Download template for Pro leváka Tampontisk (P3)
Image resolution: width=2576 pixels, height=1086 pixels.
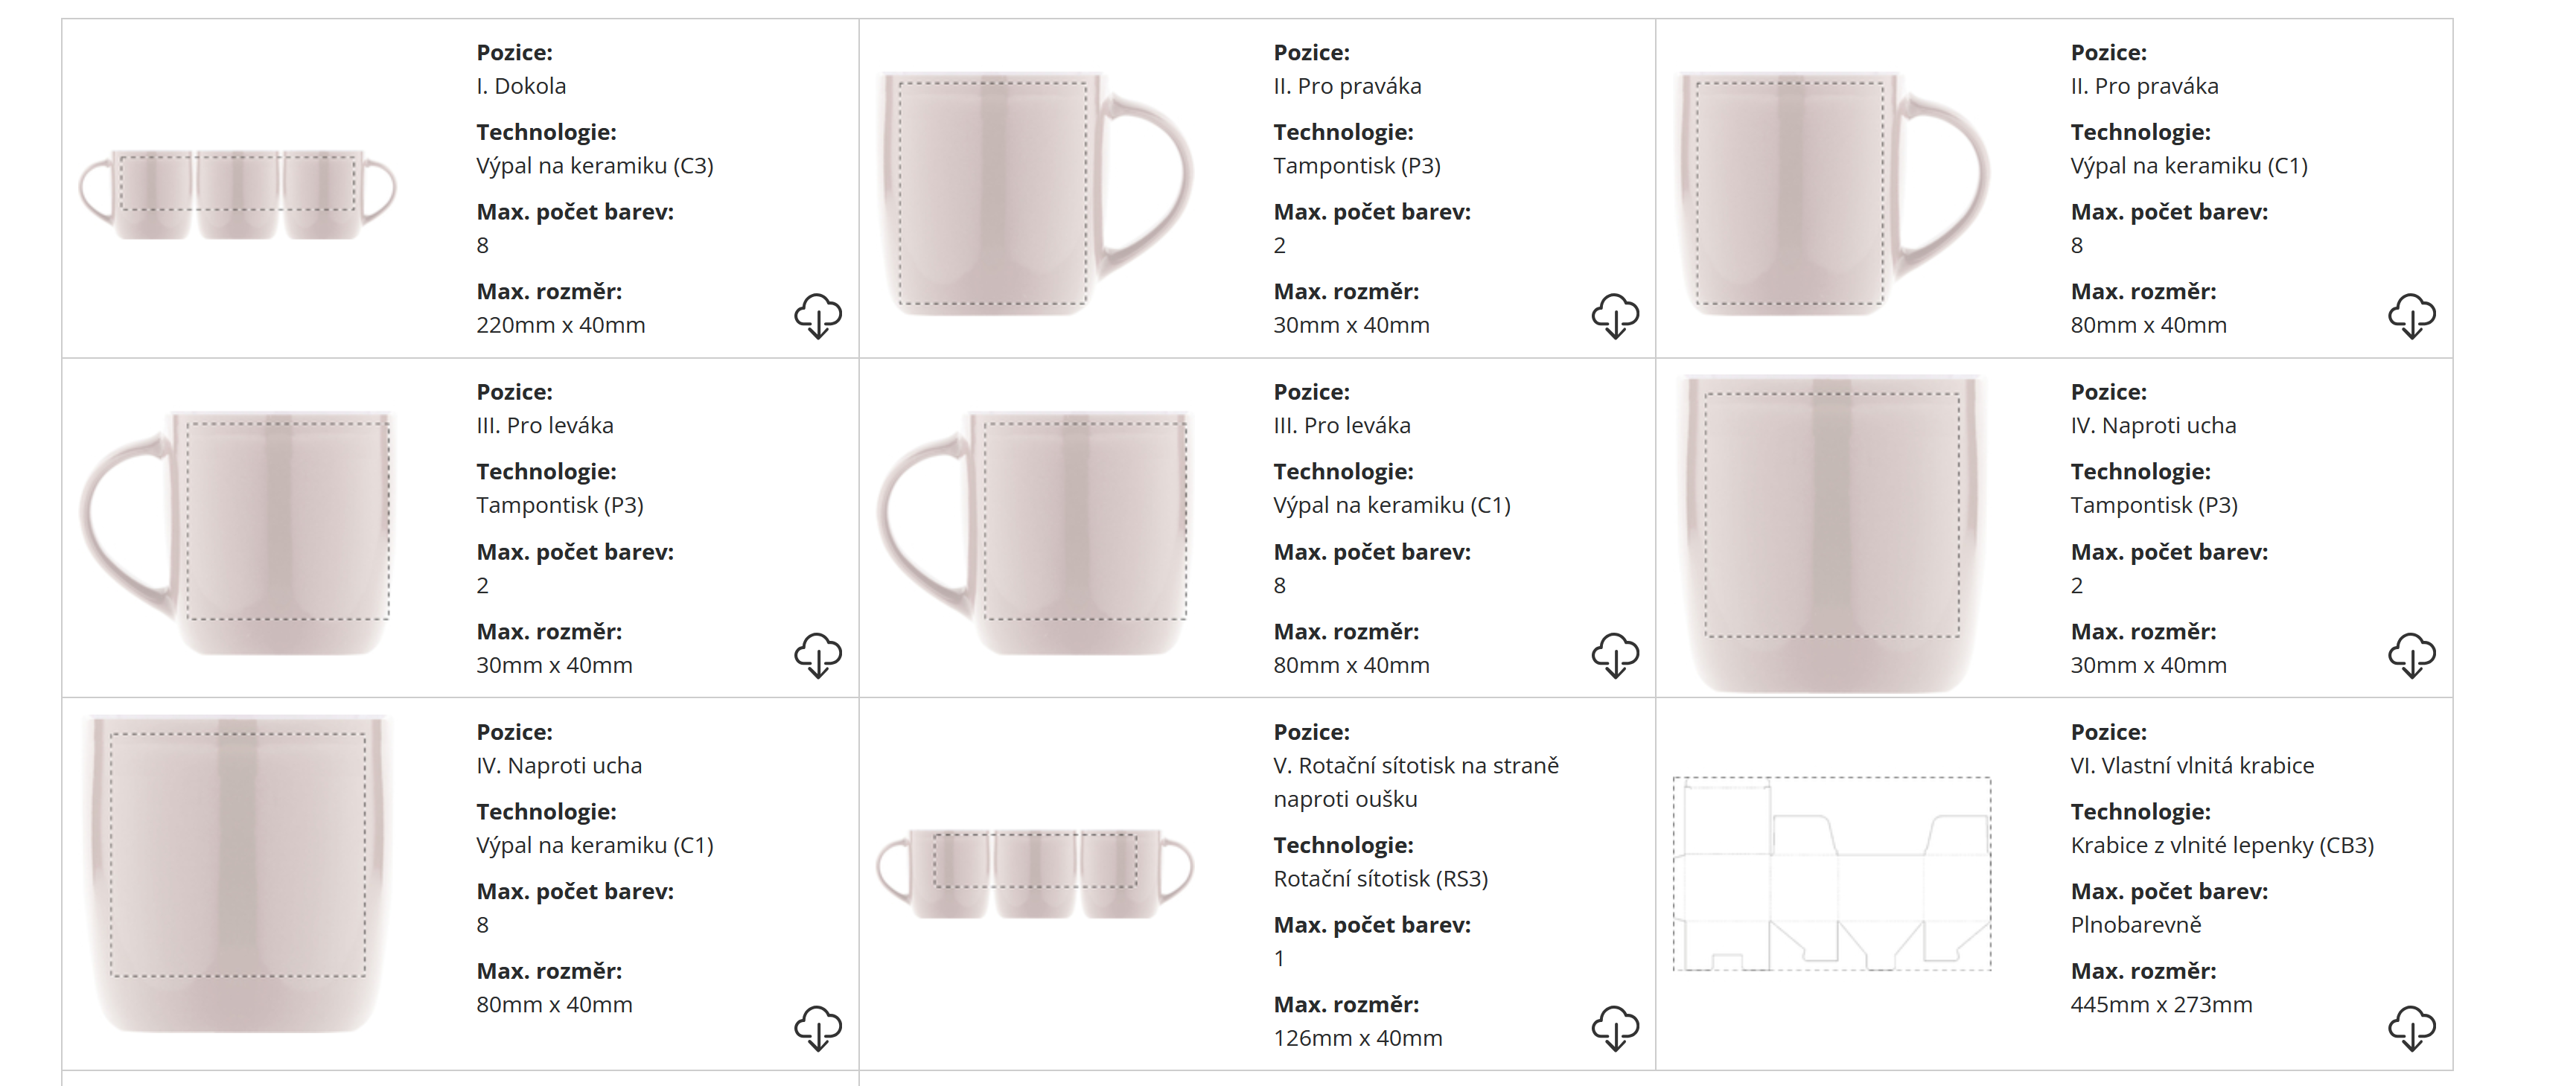(818, 655)
